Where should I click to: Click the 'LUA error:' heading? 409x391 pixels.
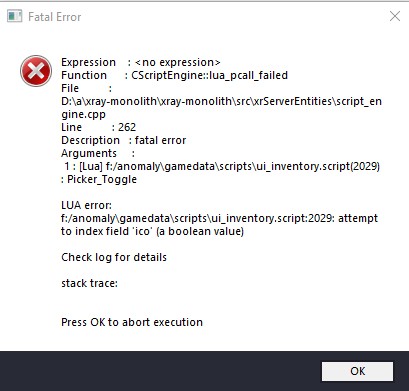86,205
